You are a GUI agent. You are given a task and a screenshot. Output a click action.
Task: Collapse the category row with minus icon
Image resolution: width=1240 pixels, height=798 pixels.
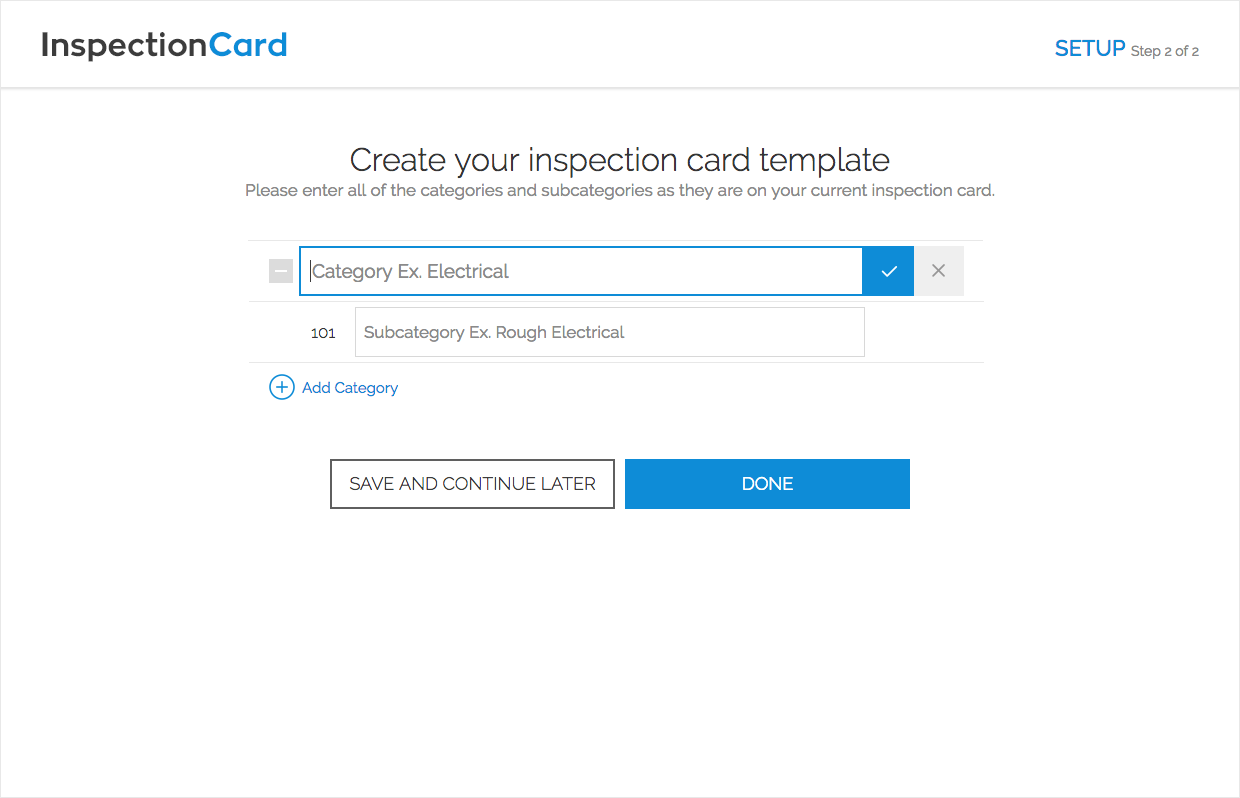click(x=281, y=271)
